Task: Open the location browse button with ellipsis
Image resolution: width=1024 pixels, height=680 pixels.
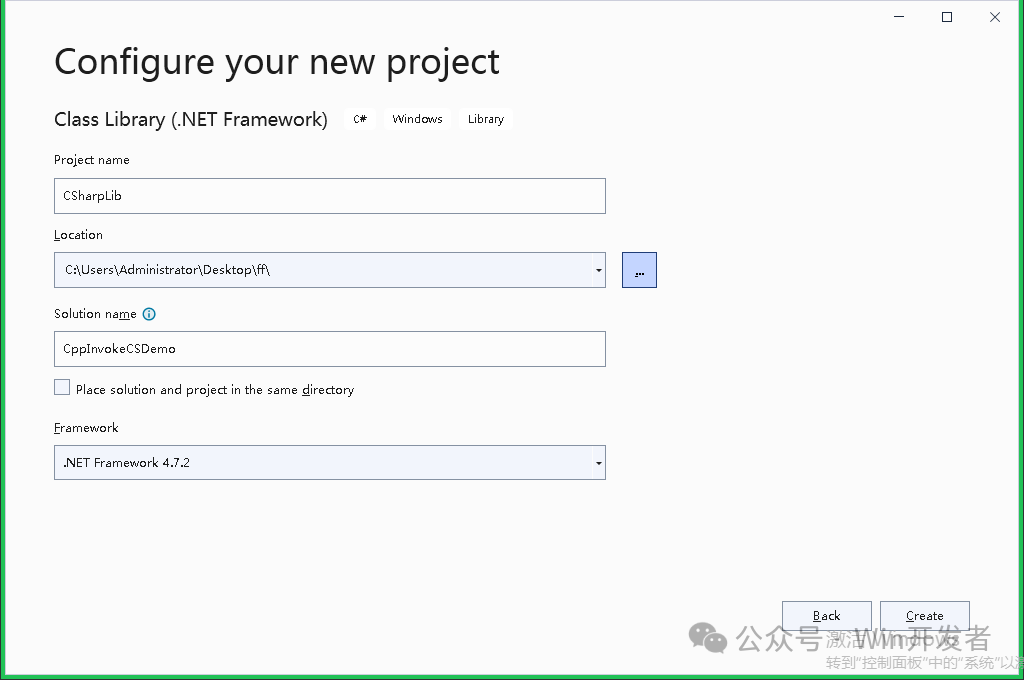Action: pyautogui.click(x=639, y=270)
